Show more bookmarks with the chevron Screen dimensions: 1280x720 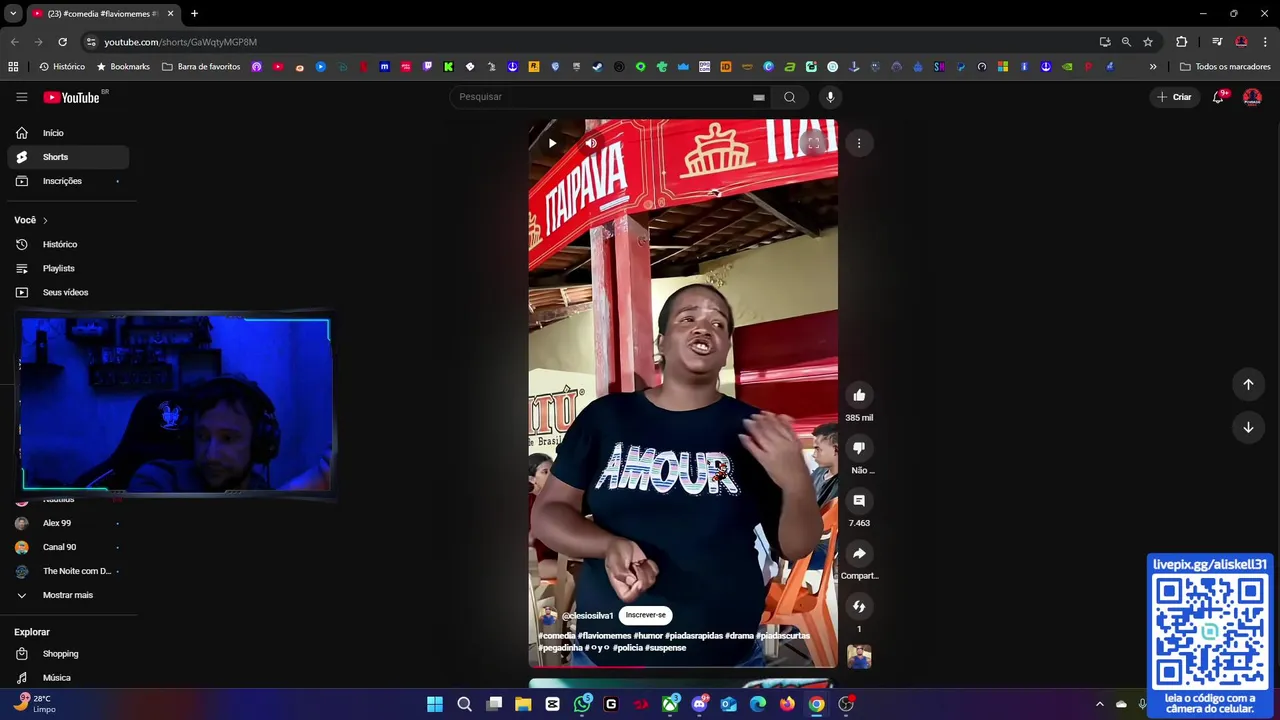tap(1153, 67)
